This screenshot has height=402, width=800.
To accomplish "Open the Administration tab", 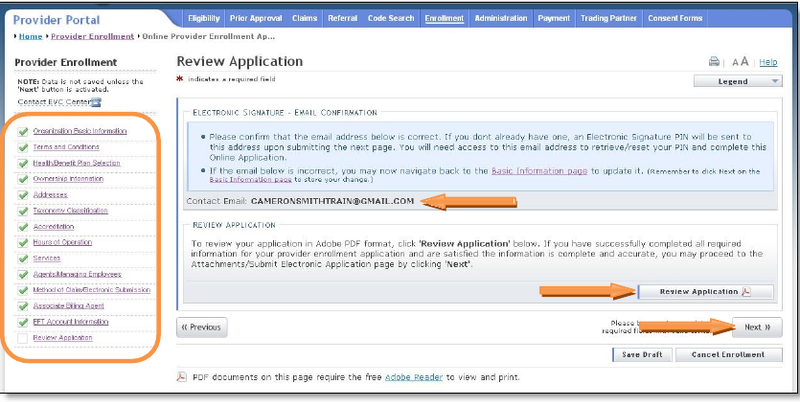I will [501, 18].
